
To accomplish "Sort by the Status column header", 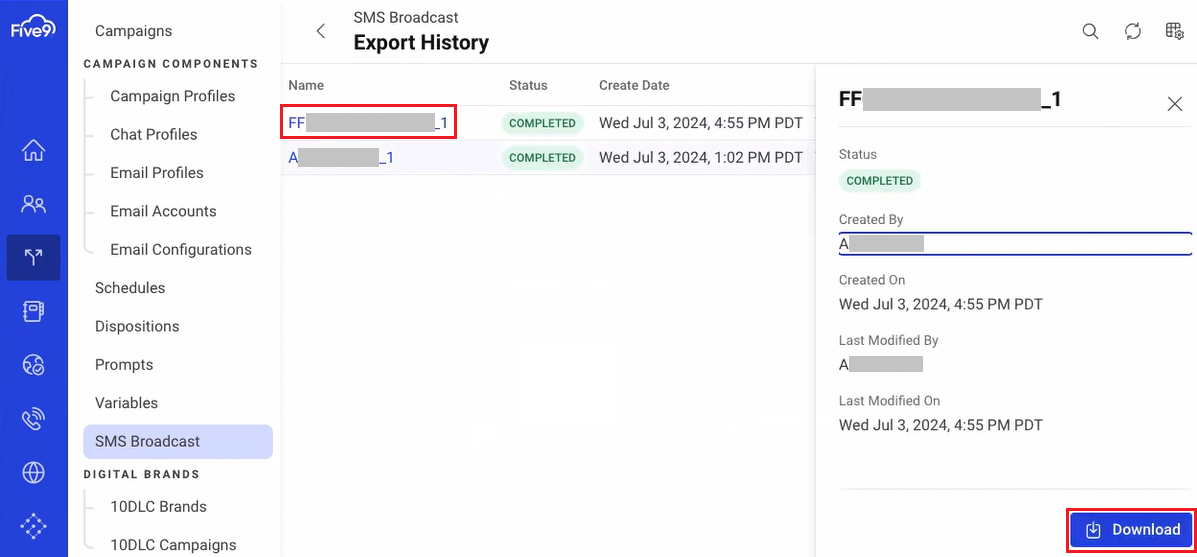I will click(x=528, y=85).
